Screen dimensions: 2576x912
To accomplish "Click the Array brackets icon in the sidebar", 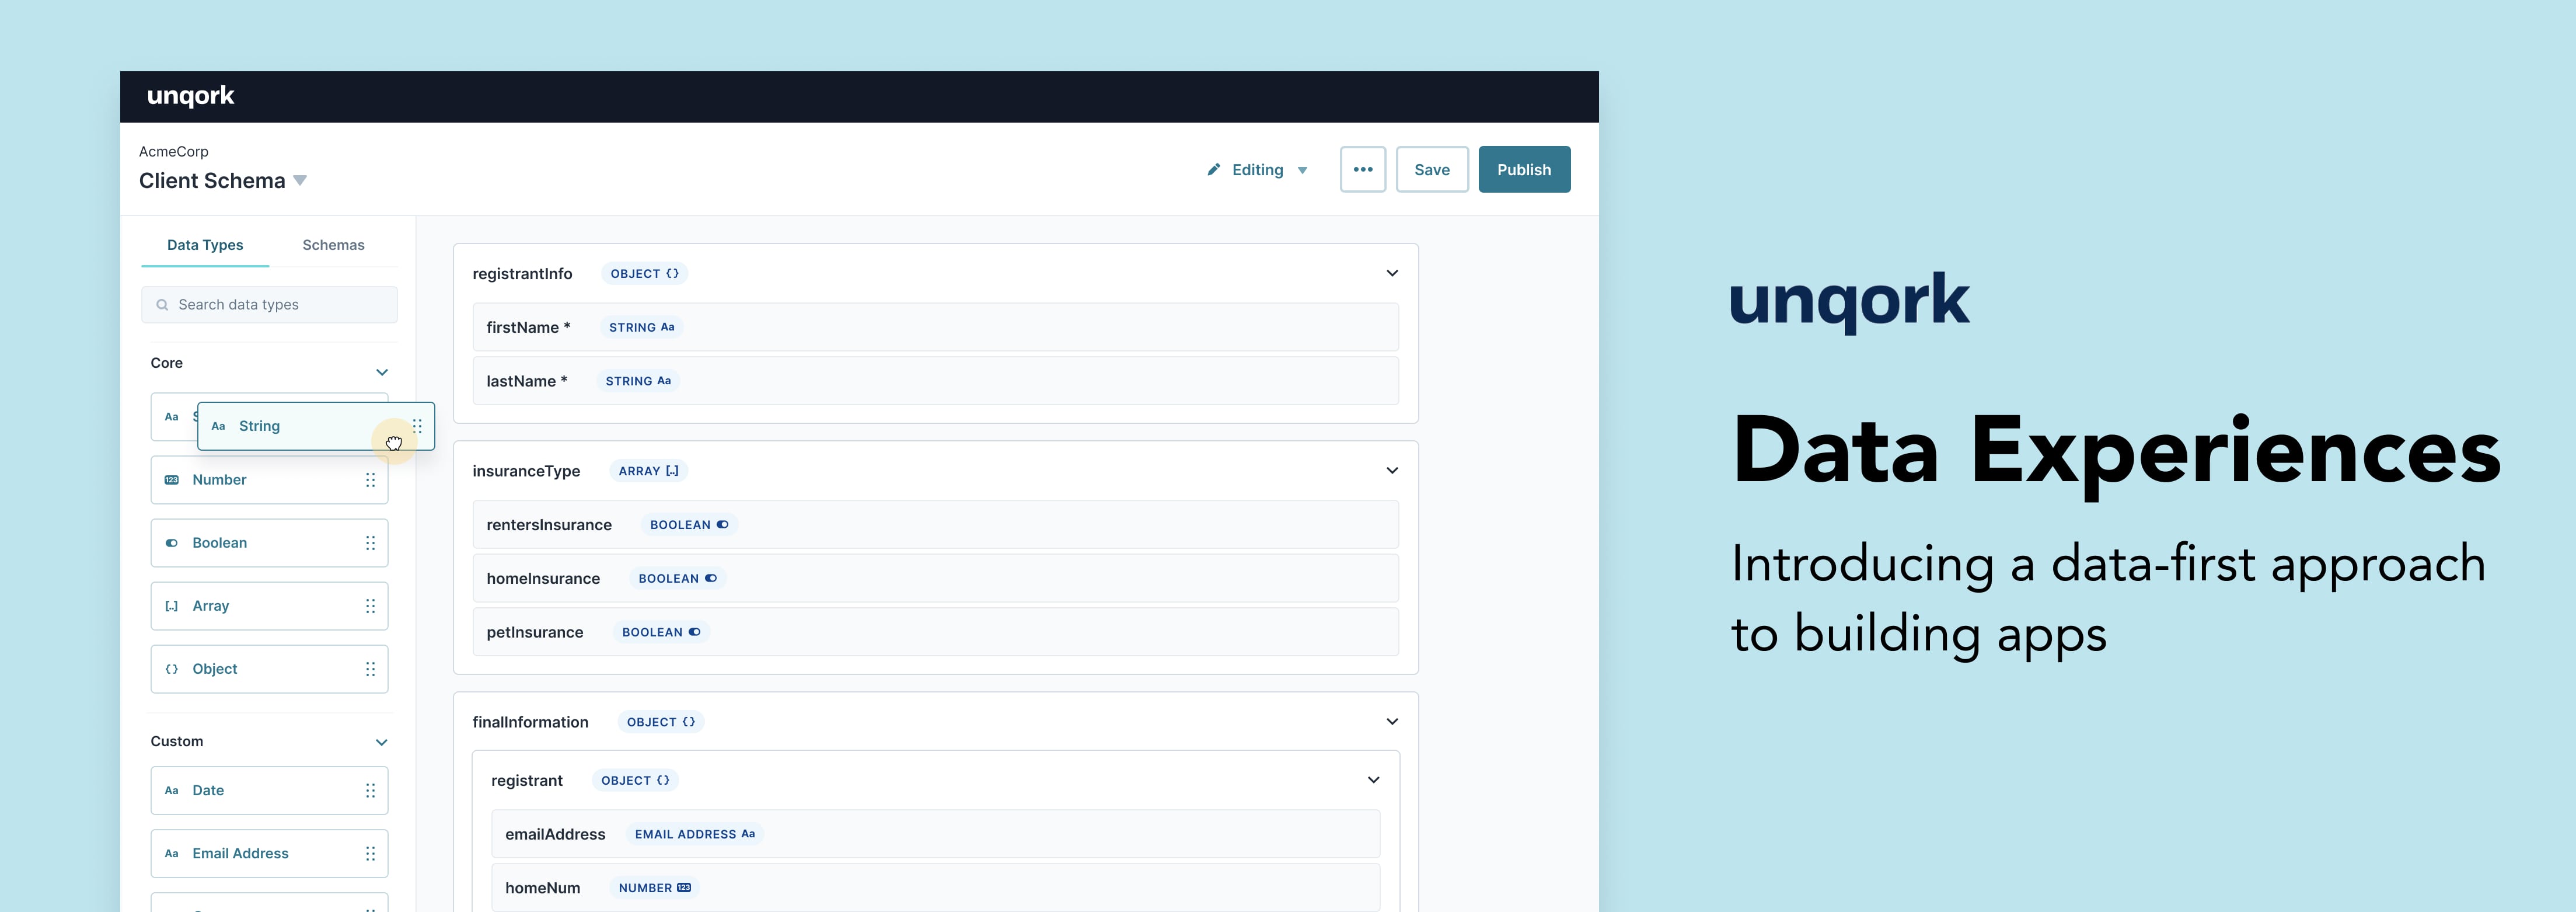I will 171,606.
